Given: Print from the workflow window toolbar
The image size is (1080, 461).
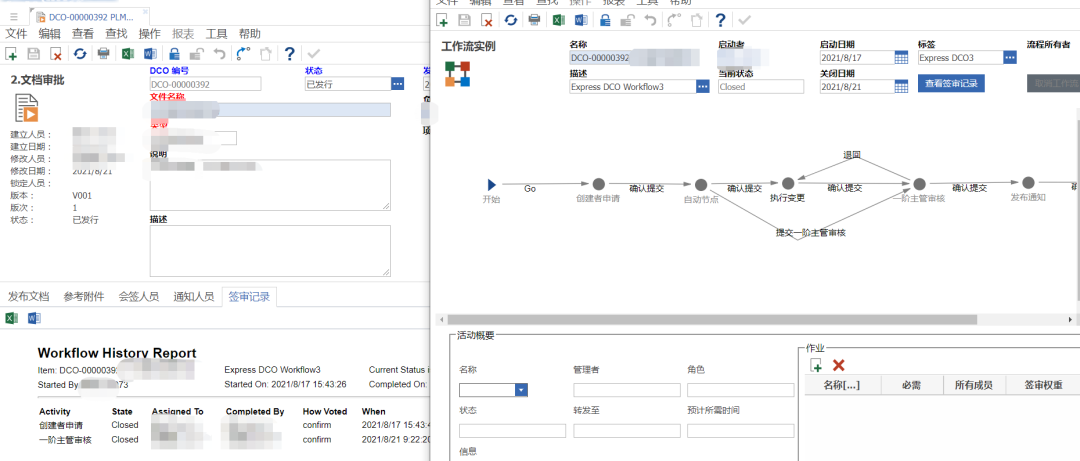Looking at the screenshot, I should [534, 20].
